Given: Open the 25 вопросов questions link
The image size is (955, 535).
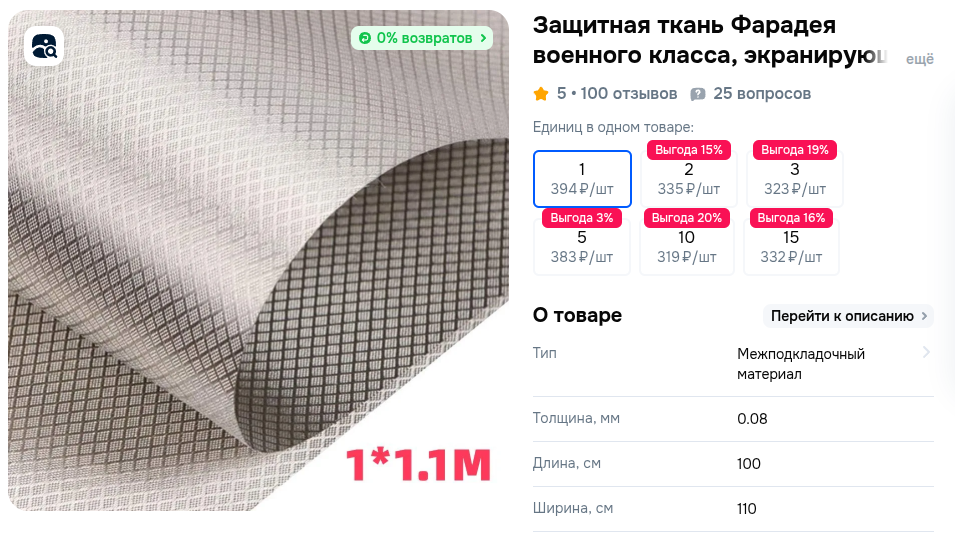Looking at the screenshot, I should (762, 94).
